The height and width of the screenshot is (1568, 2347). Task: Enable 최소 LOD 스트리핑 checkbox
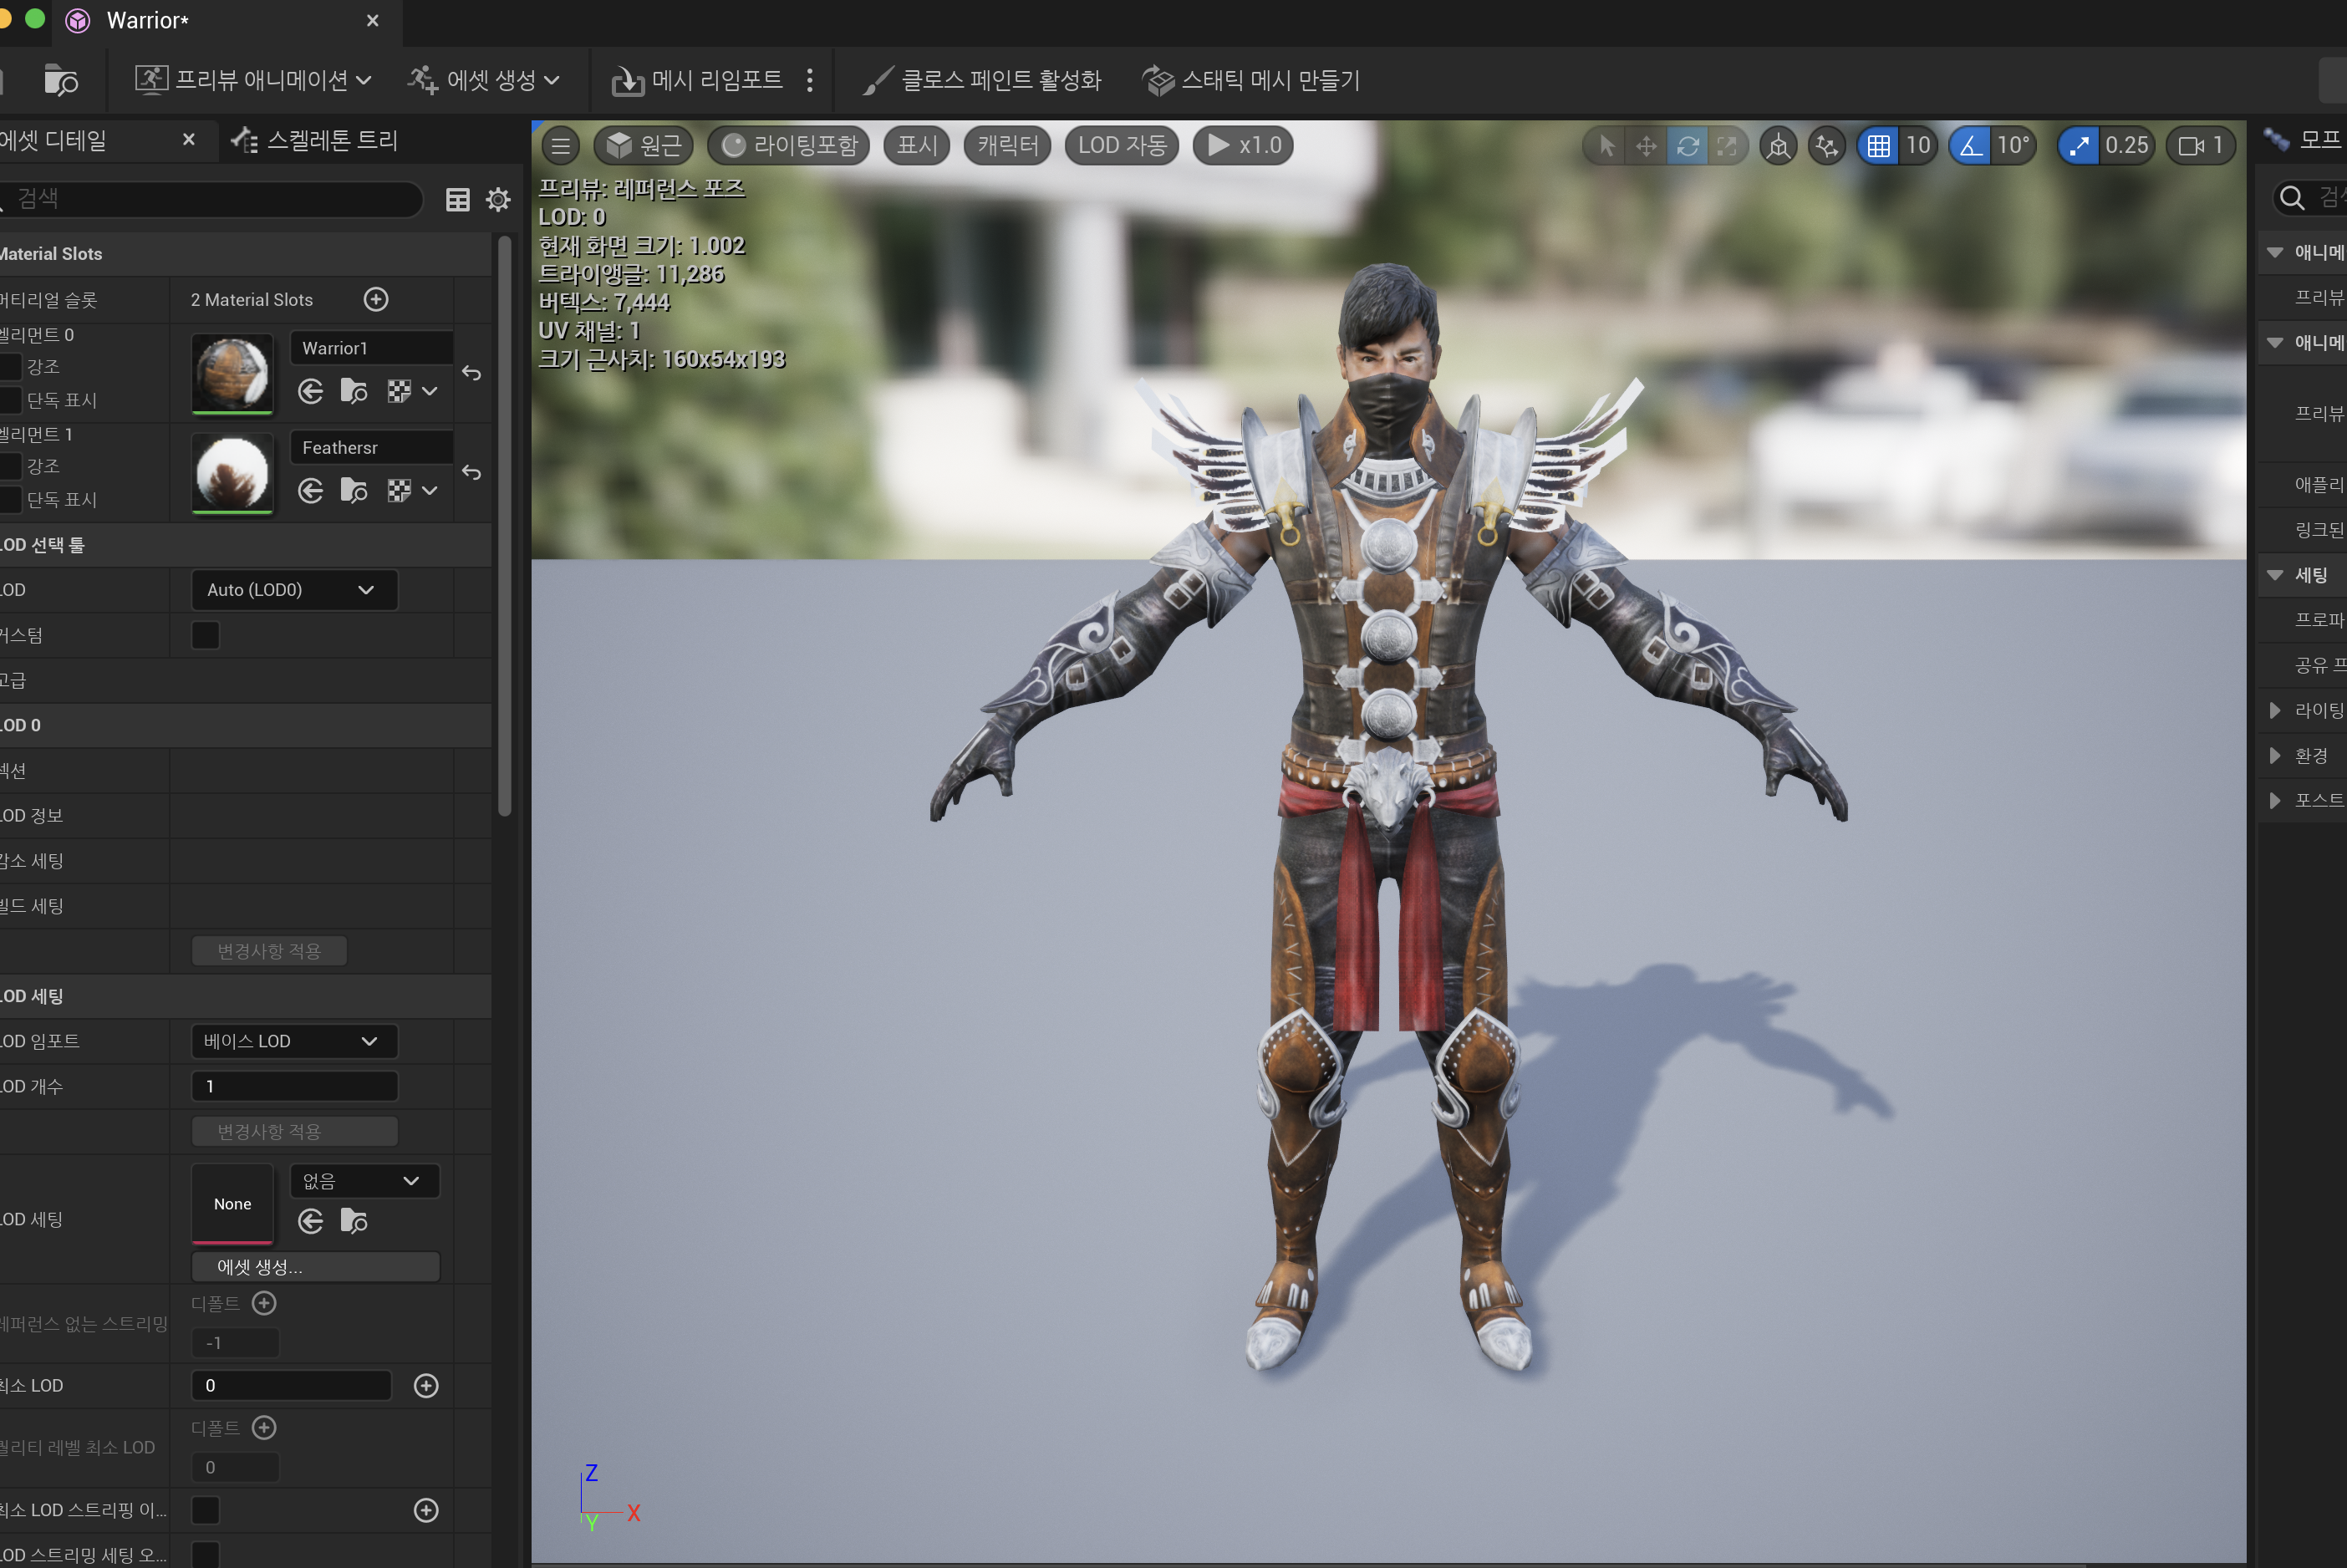[205, 1510]
